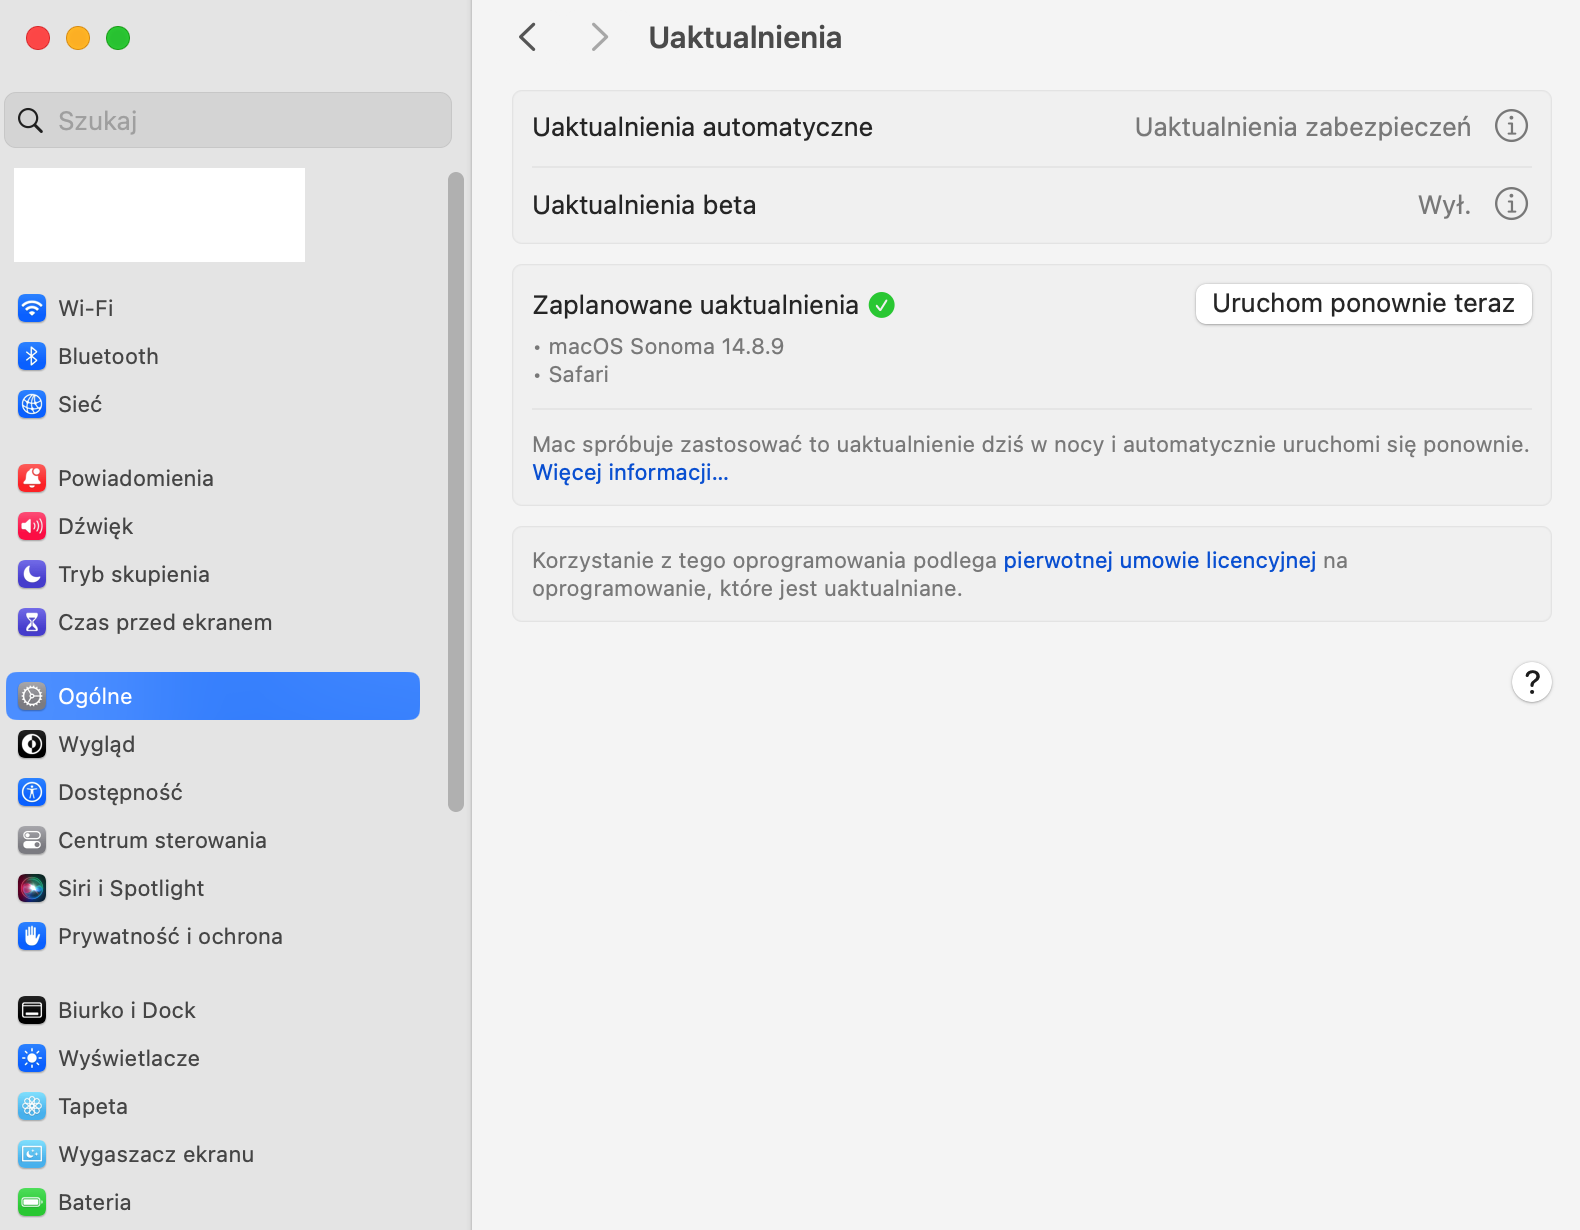This screenshot has height=1230, width=1580.
Task: Click the Powiadomienia bell icon
Action: pos(32,478)
